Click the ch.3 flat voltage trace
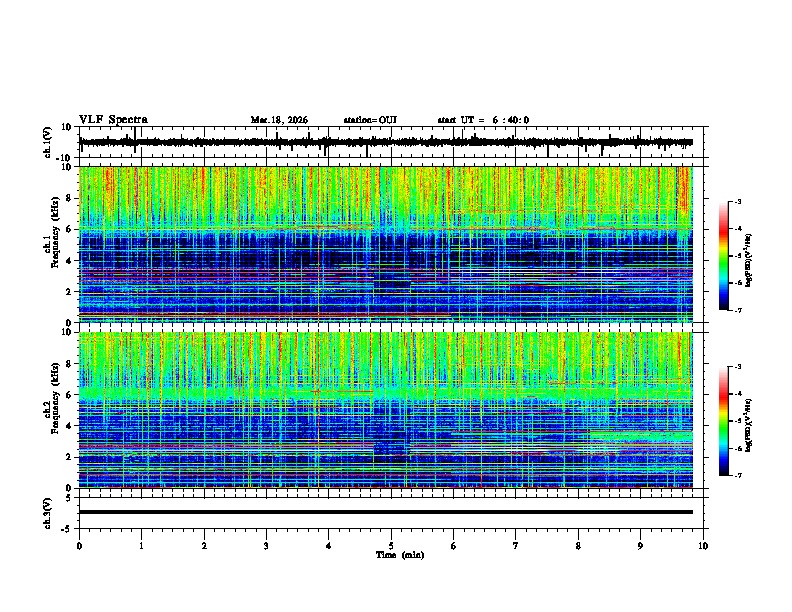This screenshot has height=612, width=792. (x=386, y=512)
